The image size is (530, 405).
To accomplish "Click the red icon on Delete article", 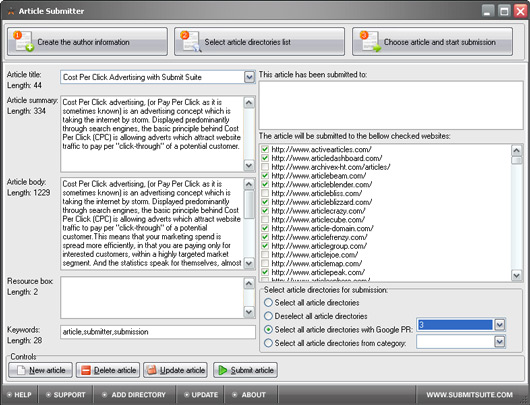I will point(86,370).
